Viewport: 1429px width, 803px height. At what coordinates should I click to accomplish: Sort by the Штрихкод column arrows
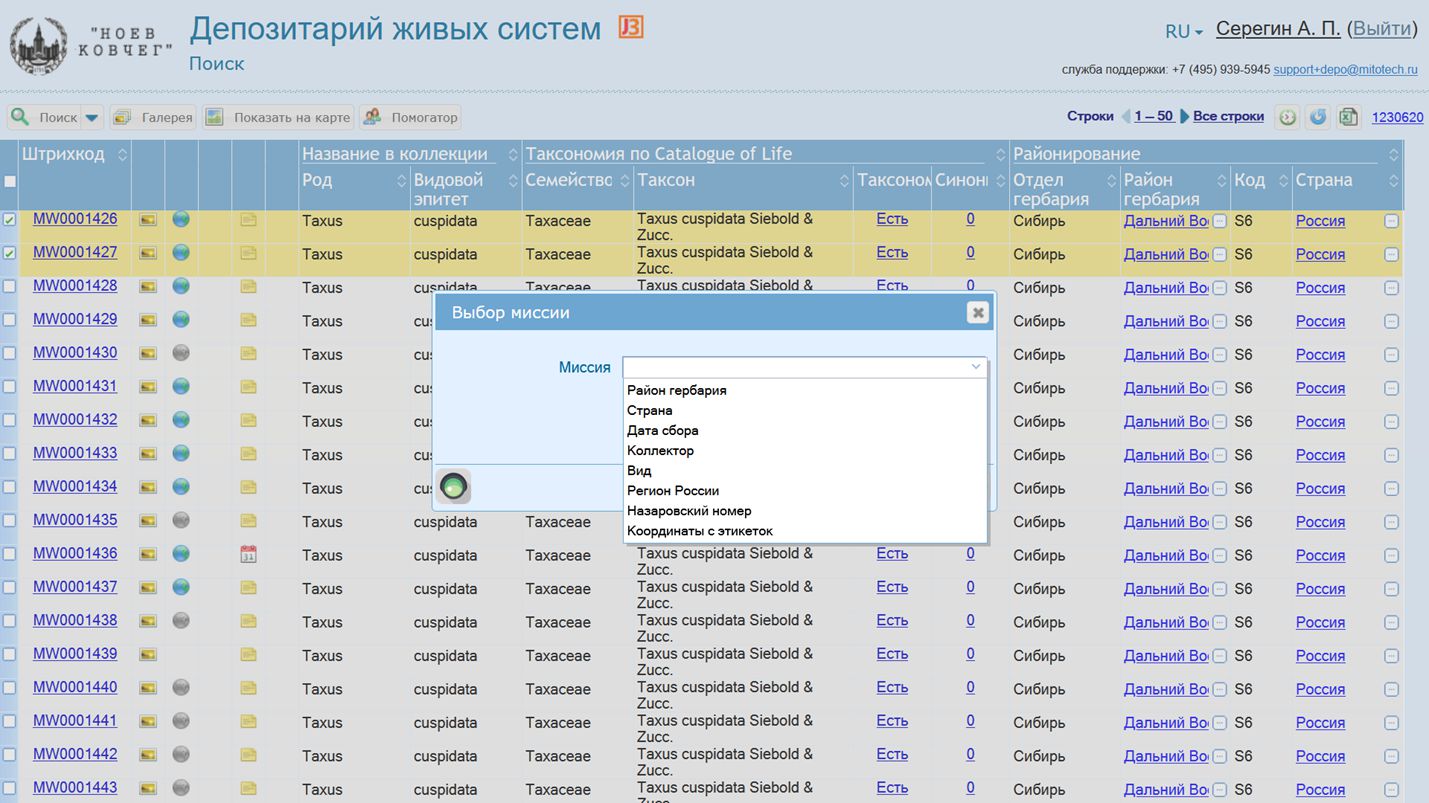122,155
